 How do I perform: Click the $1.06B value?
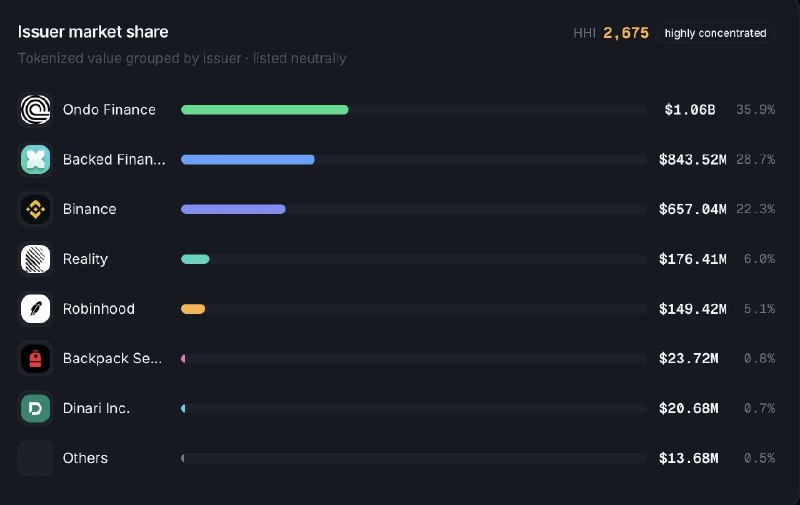pos(690,110)
